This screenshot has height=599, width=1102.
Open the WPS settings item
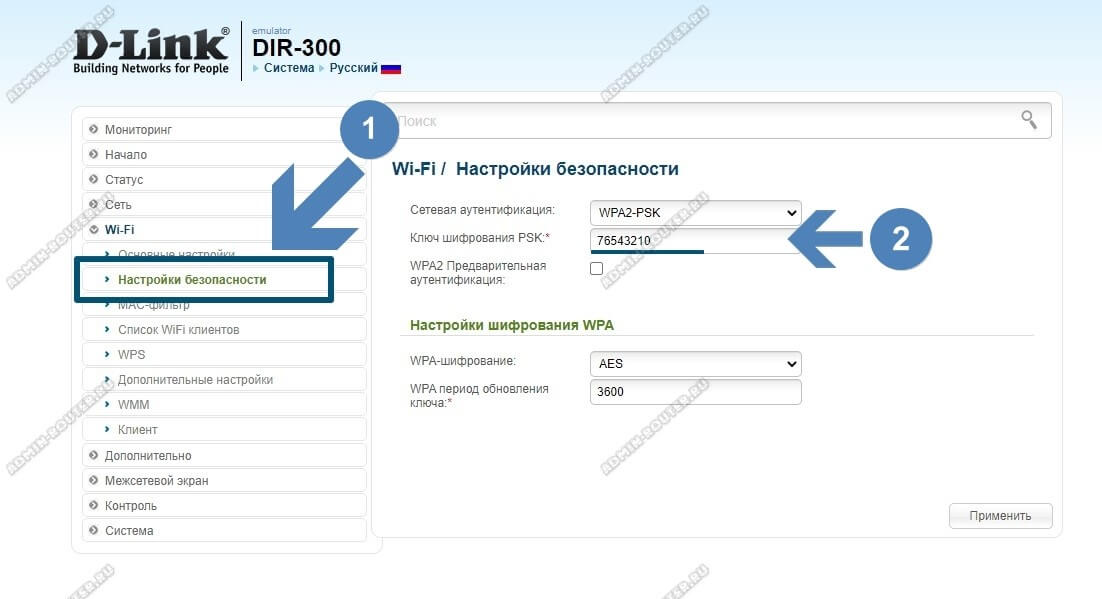[132, 355]
